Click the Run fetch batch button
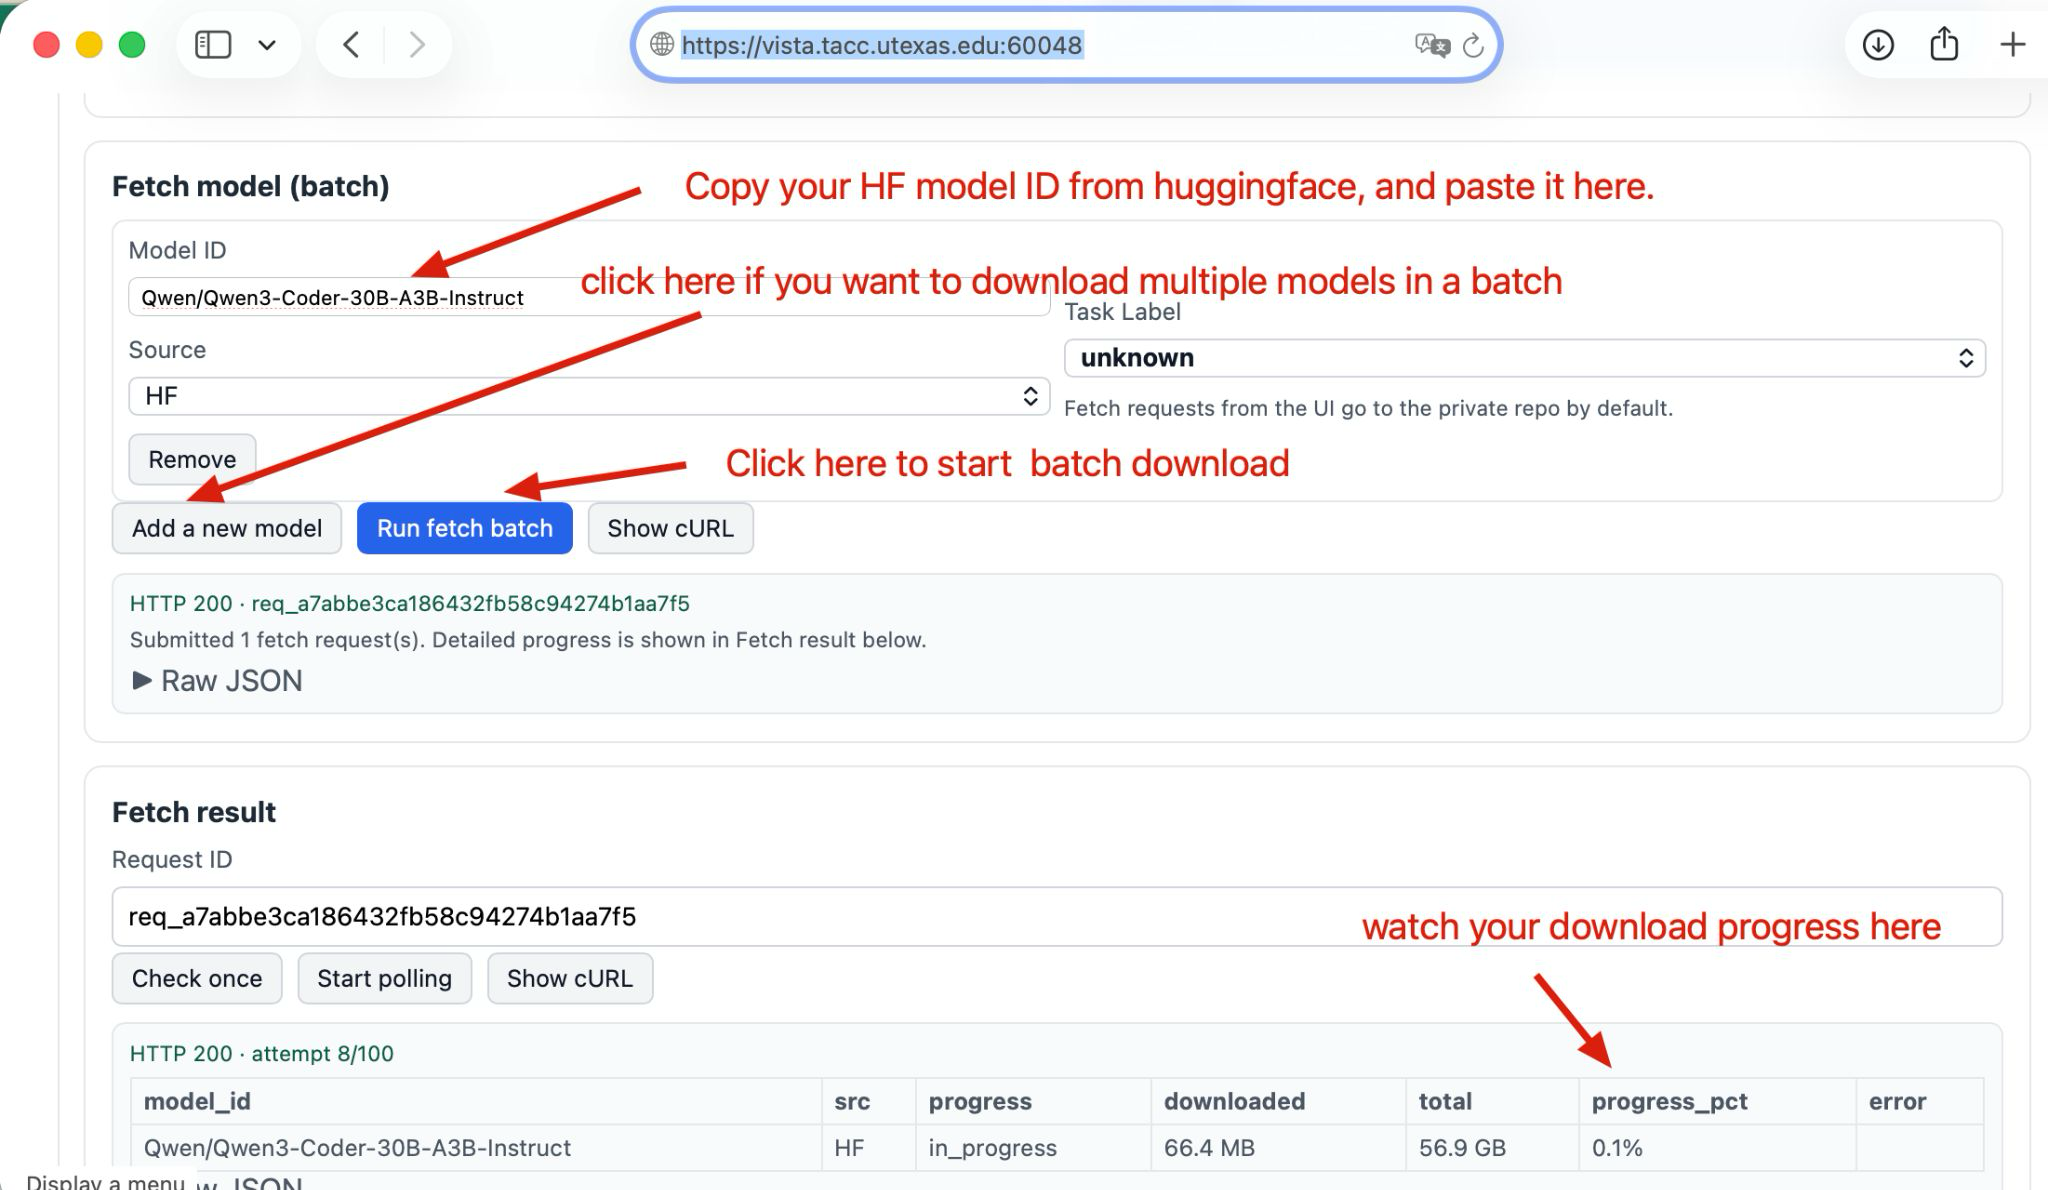Screen dimensions: 2048x1190 pos(464,528)
